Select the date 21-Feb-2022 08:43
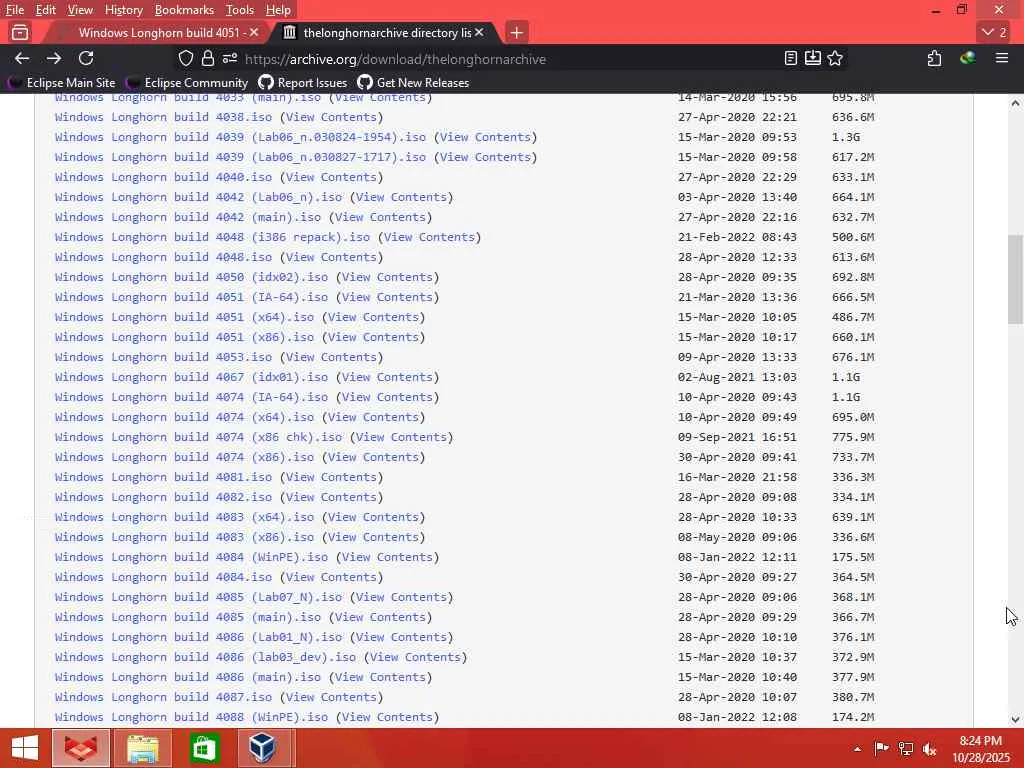 737,237
